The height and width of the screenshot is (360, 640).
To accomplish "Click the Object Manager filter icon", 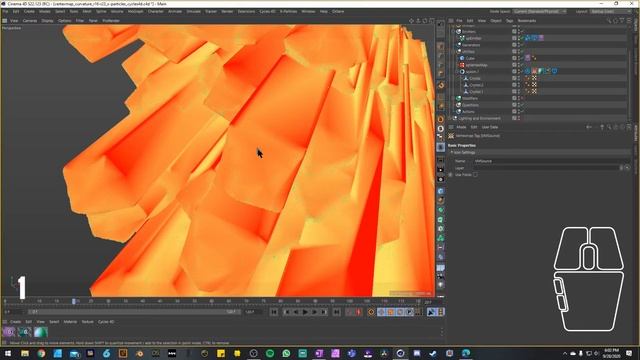I will coord(622,20).
